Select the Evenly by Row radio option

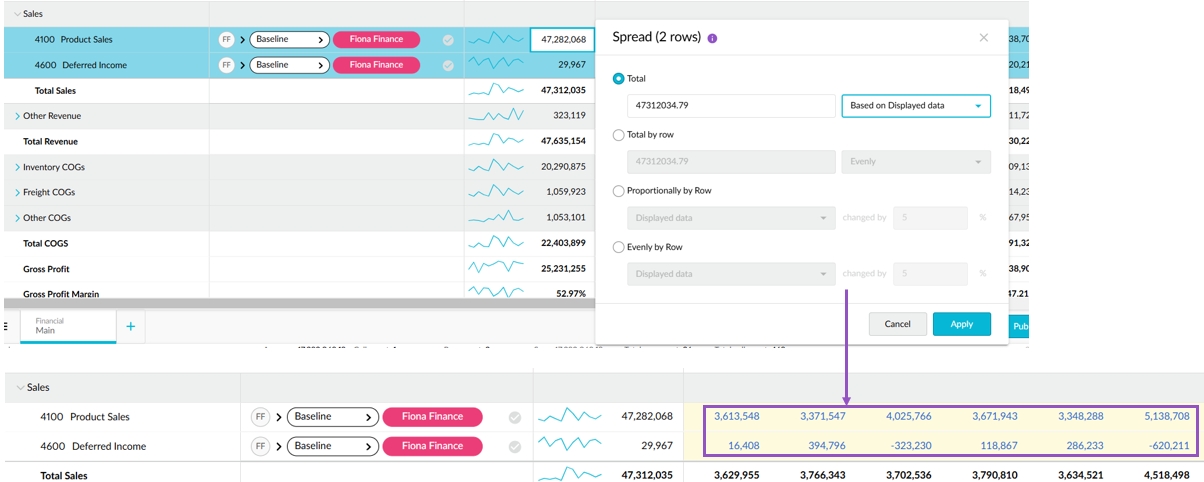[619, 246]
